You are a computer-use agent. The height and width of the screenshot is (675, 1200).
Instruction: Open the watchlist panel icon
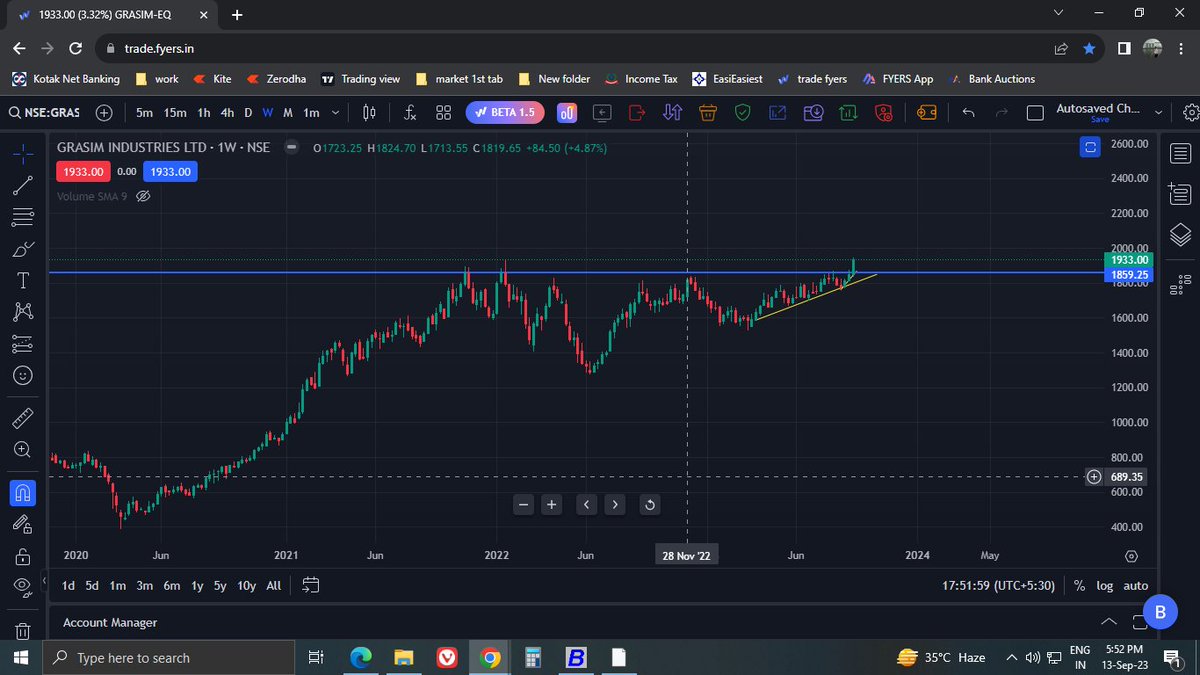(1180, 153)
